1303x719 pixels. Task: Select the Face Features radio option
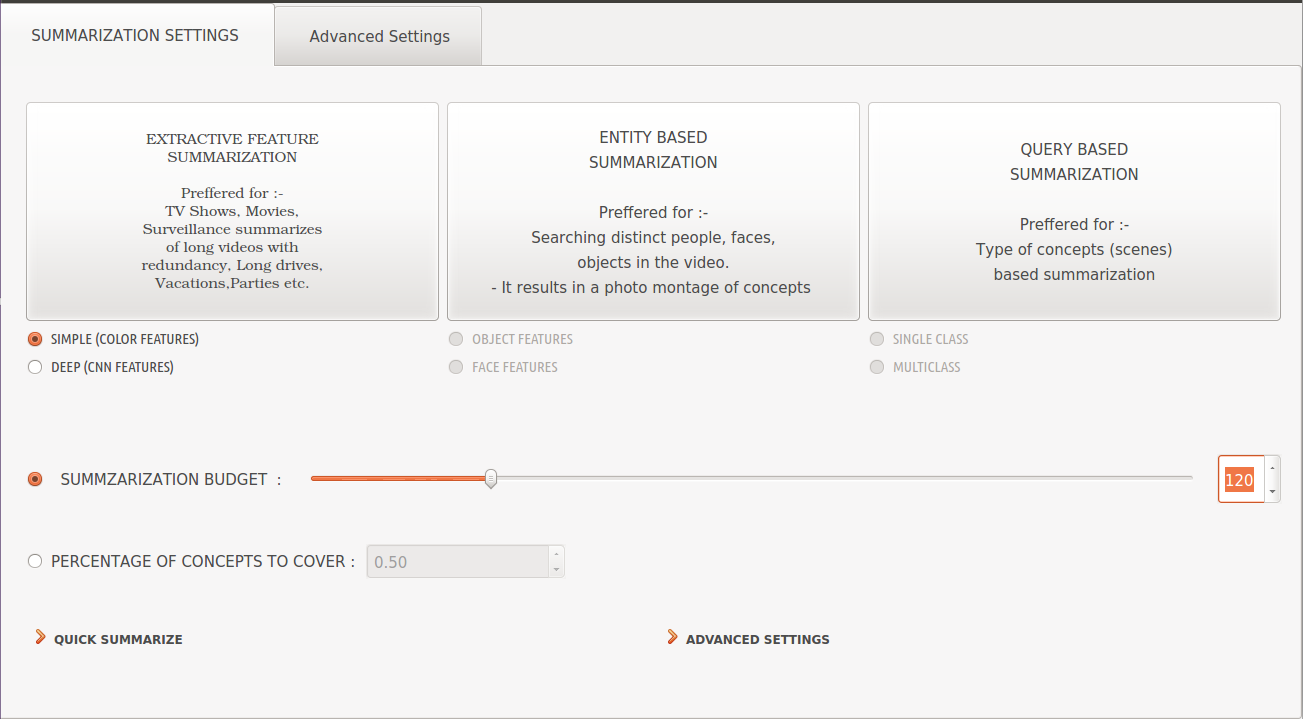457,367
